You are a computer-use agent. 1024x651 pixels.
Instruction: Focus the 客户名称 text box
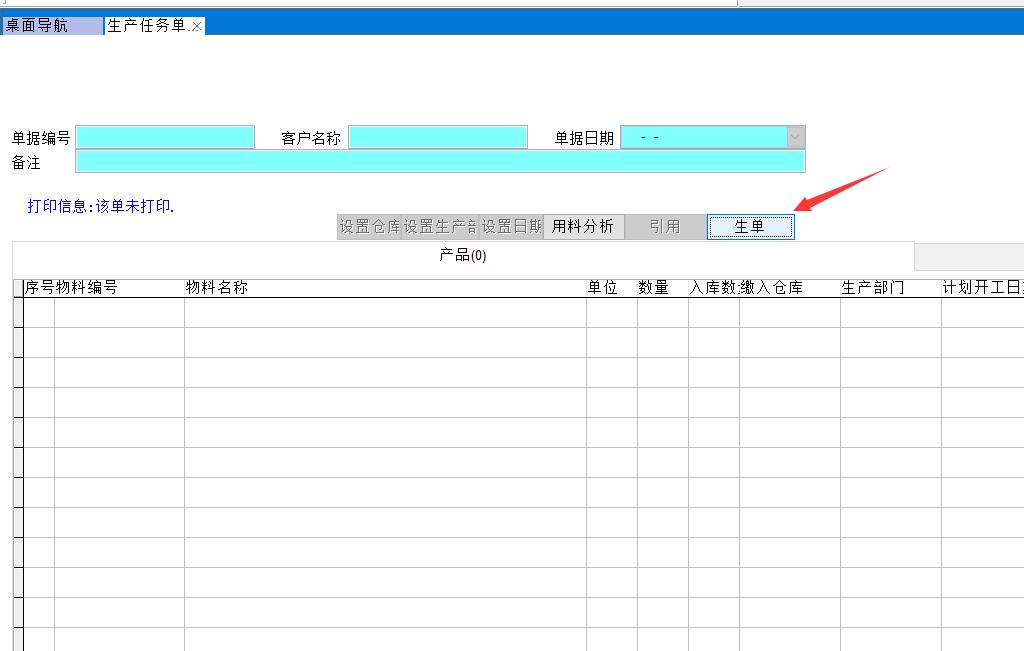click(x=437, y=138)
